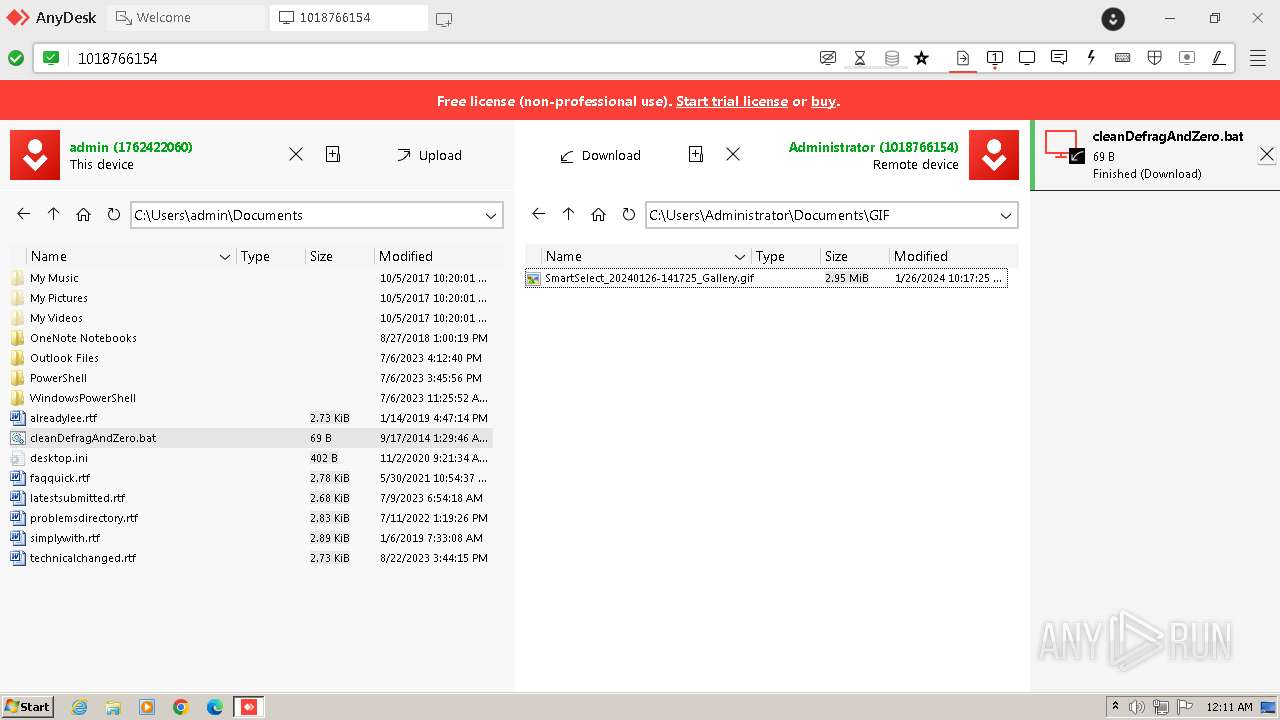1280x720 pixels.
Task: Go to home folder in local panel
Action: pyautogui.click(x=84, y=214)
